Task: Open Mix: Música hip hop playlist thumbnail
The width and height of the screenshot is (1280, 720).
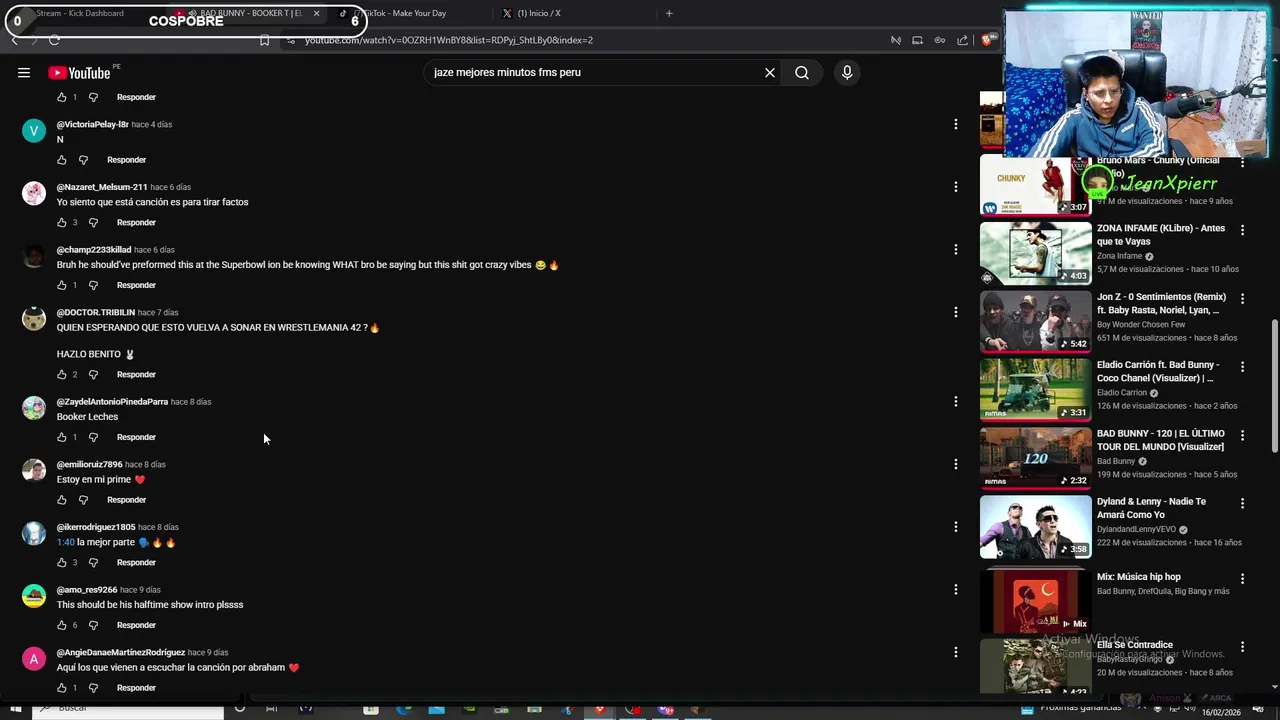Action: coord(1036,600)
